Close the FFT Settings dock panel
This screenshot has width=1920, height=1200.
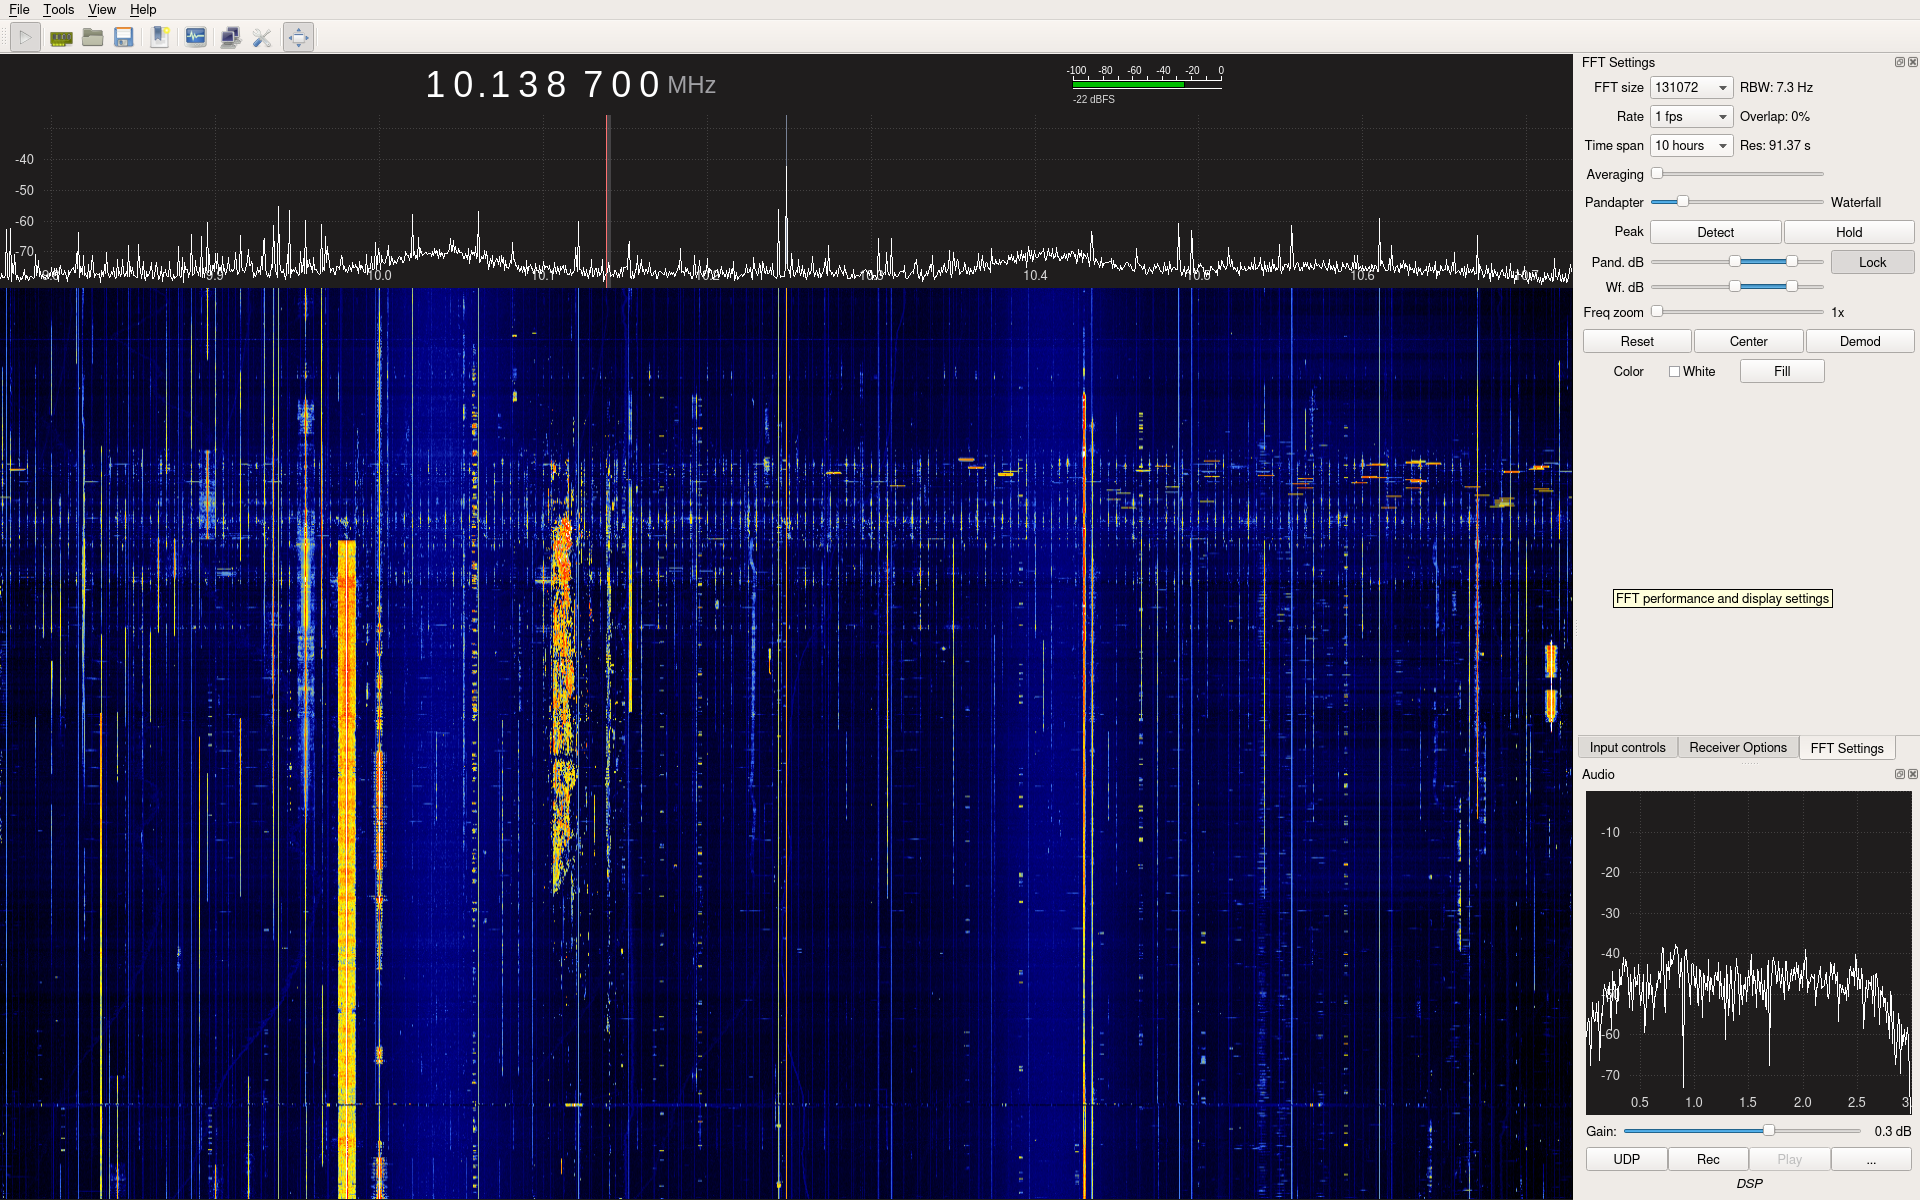pos(1913,62)
